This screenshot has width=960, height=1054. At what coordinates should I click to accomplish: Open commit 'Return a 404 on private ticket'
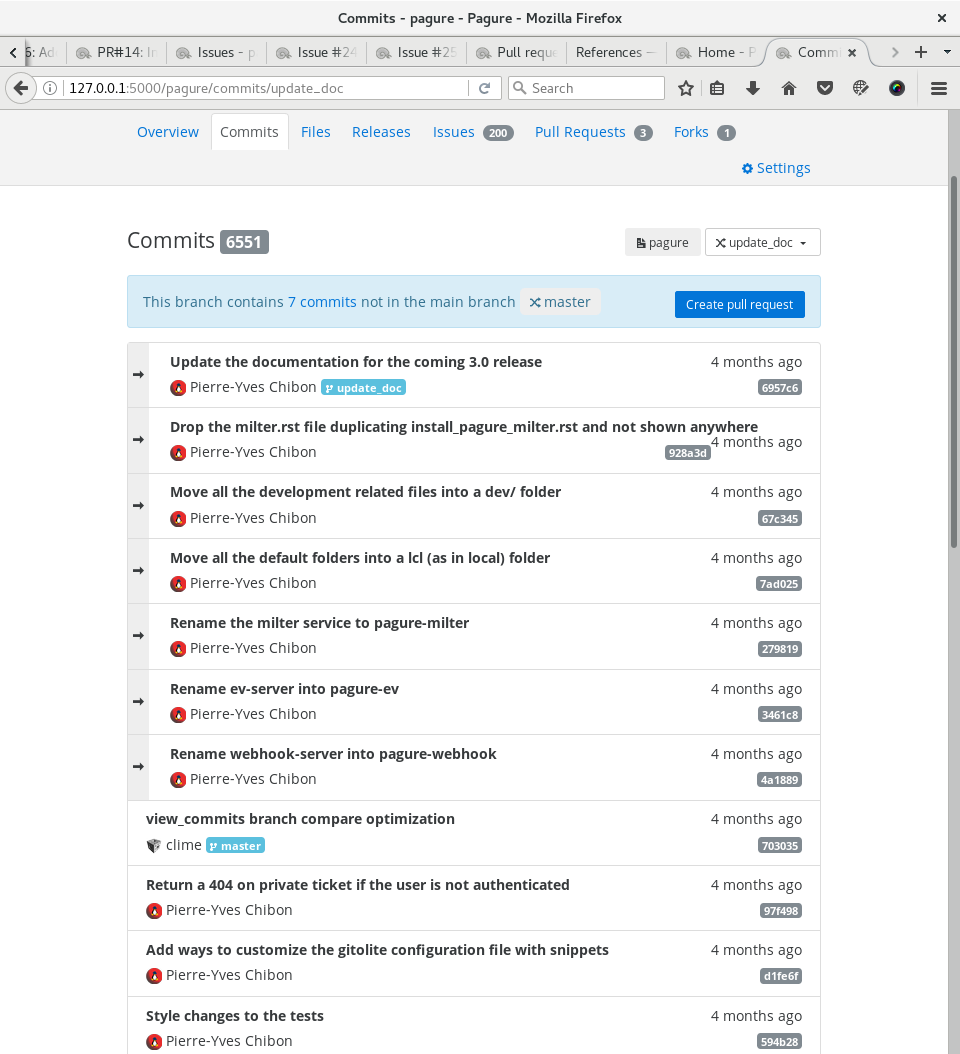[x=358, y=885]
